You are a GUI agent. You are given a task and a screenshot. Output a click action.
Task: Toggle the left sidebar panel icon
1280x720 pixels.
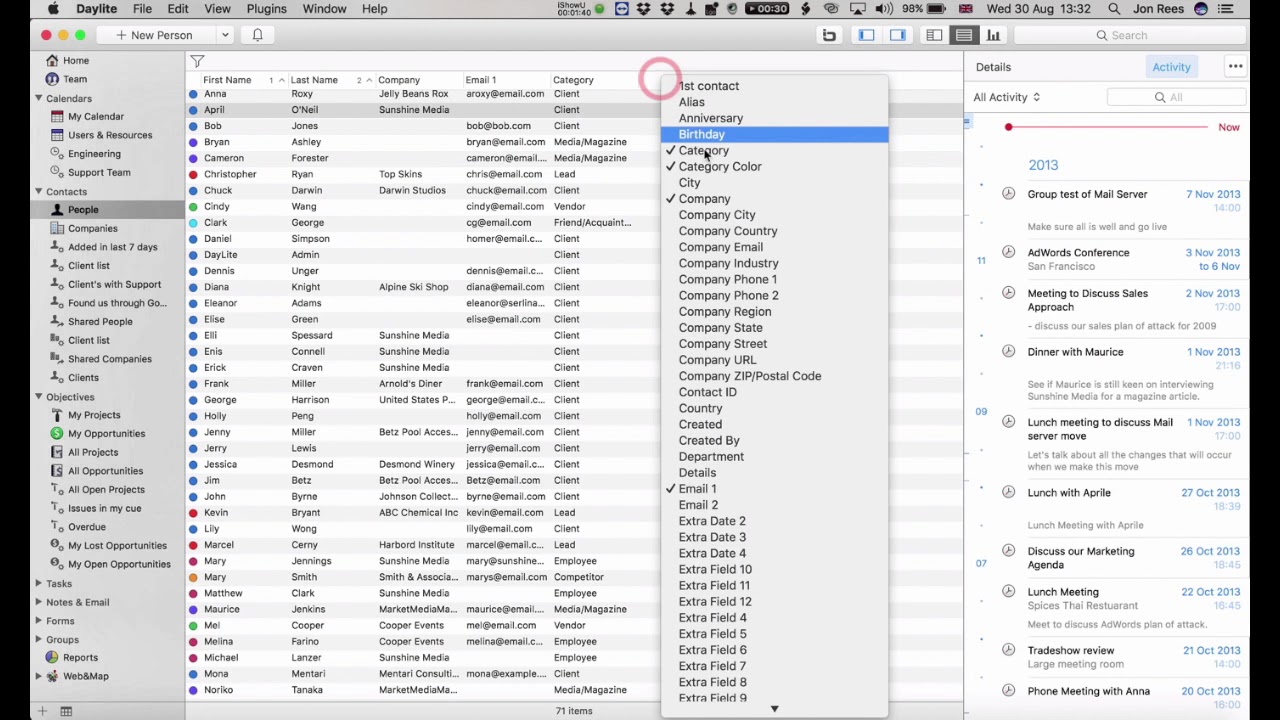pos(866,35)
